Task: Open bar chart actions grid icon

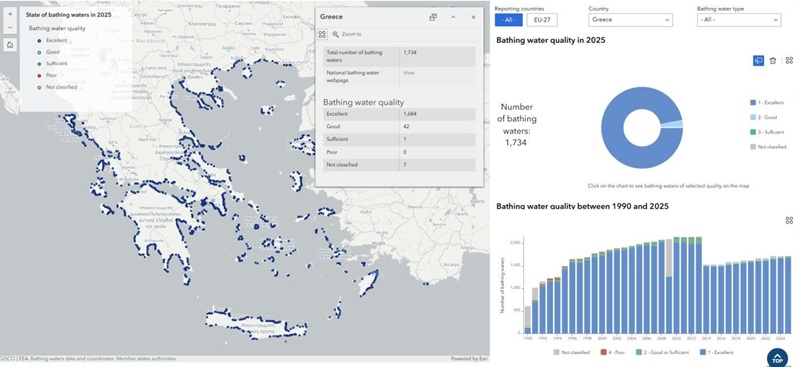Action: pyautogui.click(x=789, y=220)
